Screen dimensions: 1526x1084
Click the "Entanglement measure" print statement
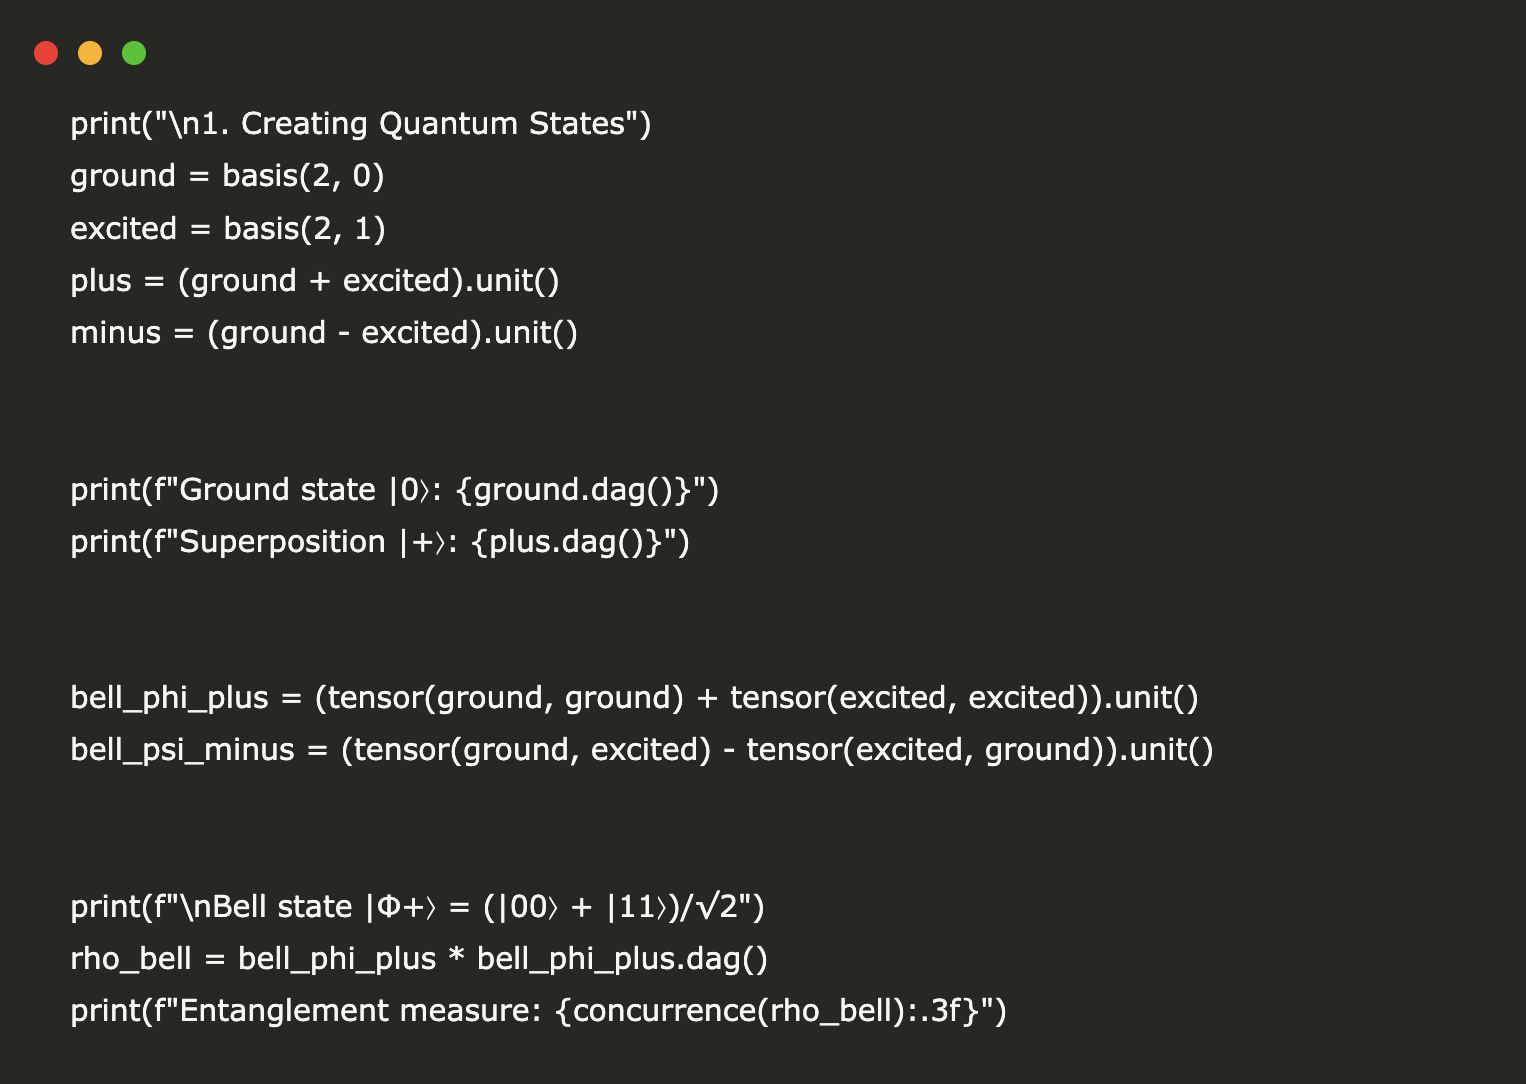click(x=538, y=1011)
